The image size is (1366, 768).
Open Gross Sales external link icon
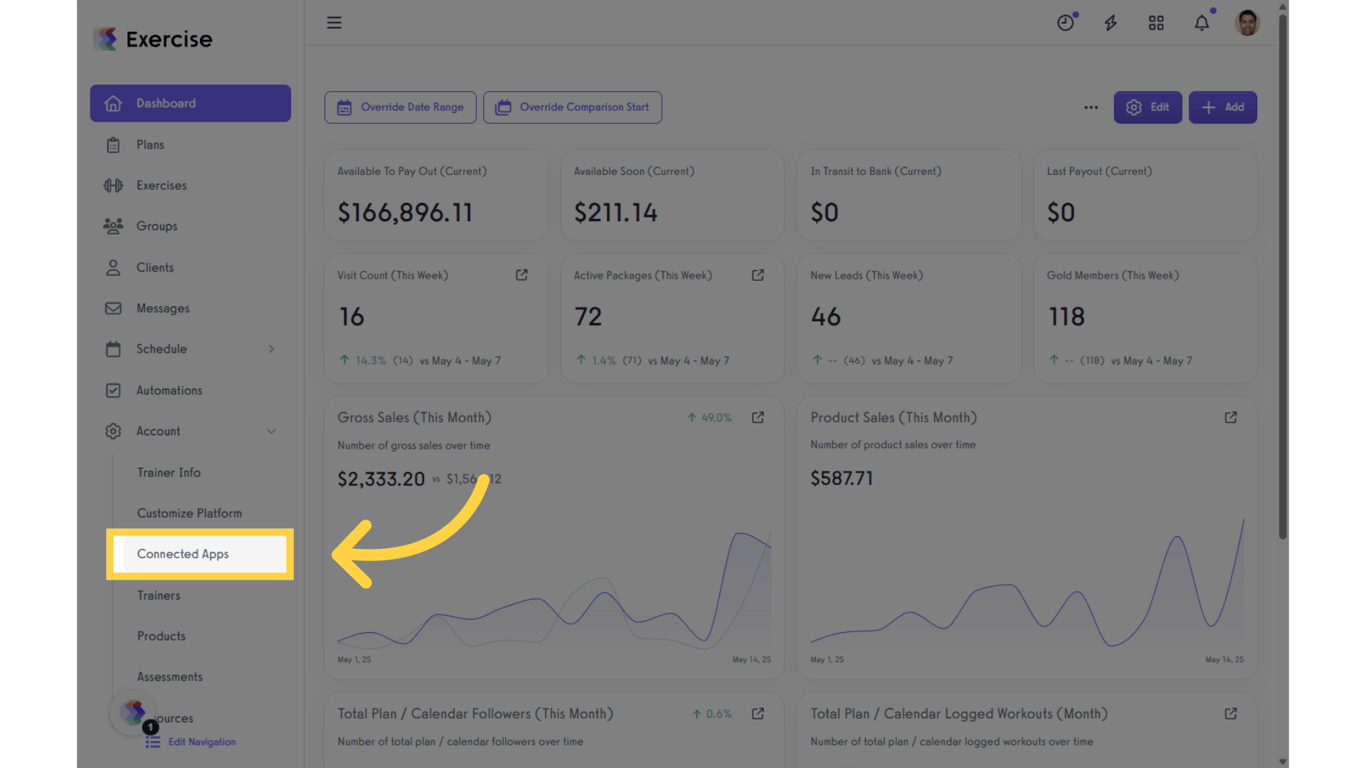click(758, 418)
